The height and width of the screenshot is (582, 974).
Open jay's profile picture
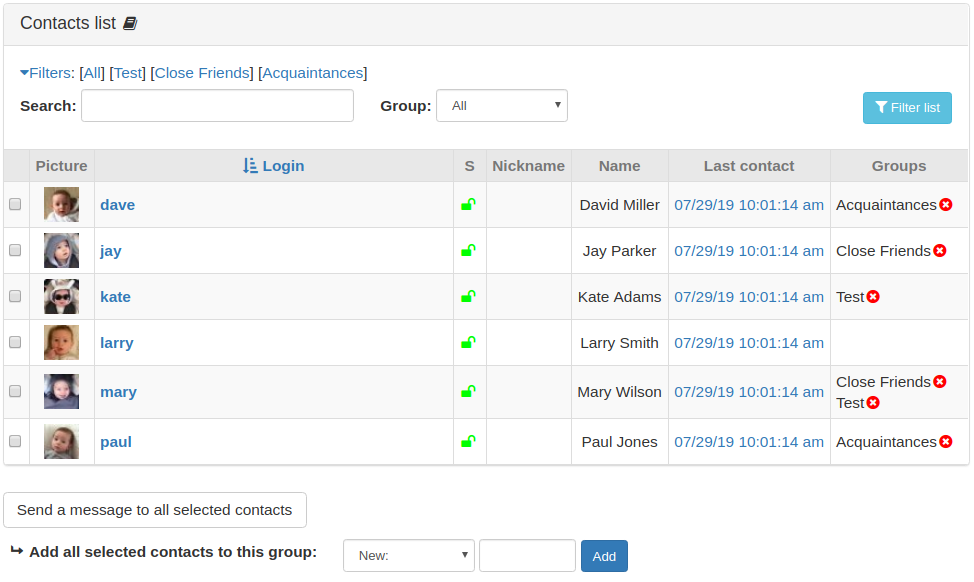coord(61,250)
